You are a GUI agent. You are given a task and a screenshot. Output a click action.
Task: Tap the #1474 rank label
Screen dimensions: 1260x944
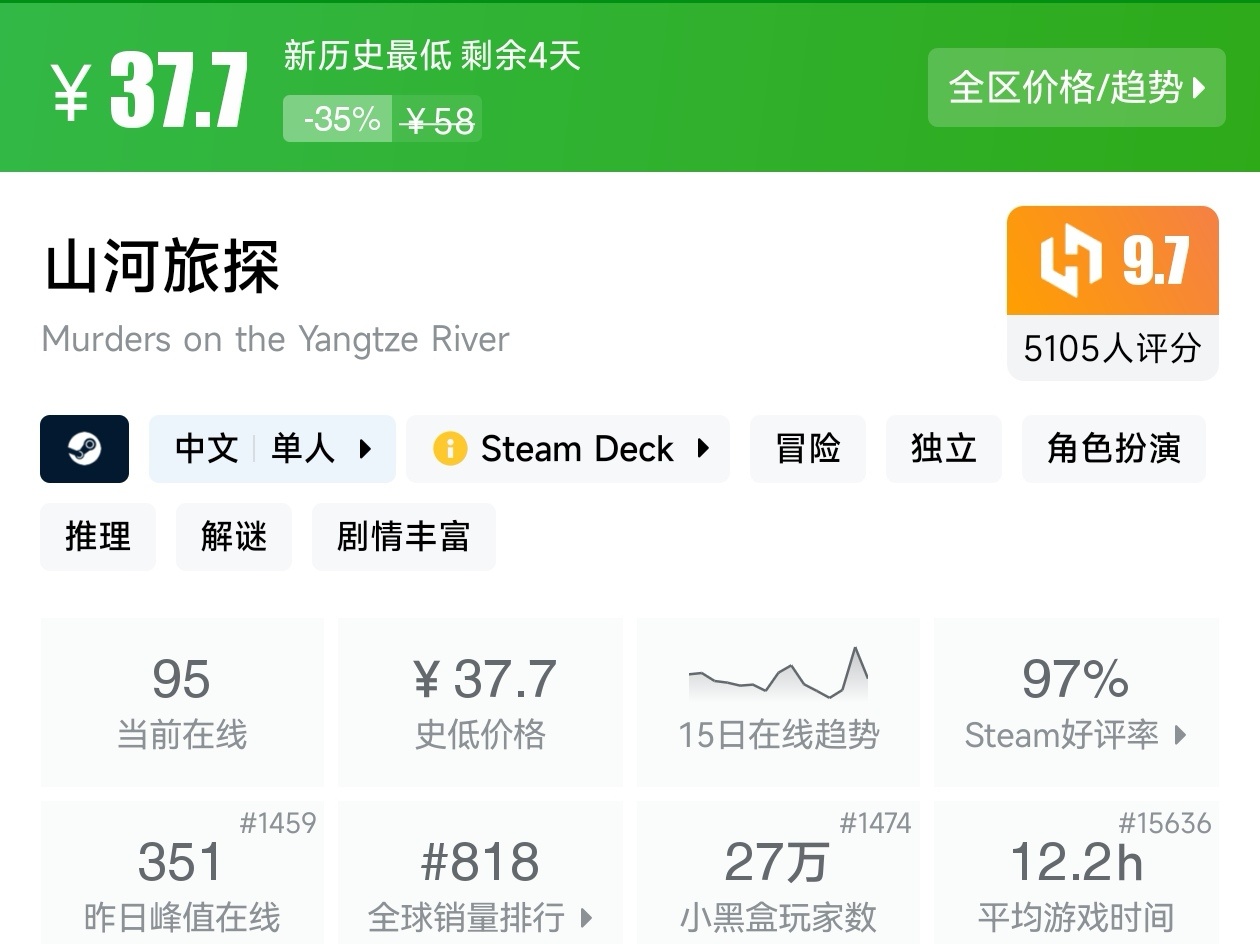pos(875,823)
